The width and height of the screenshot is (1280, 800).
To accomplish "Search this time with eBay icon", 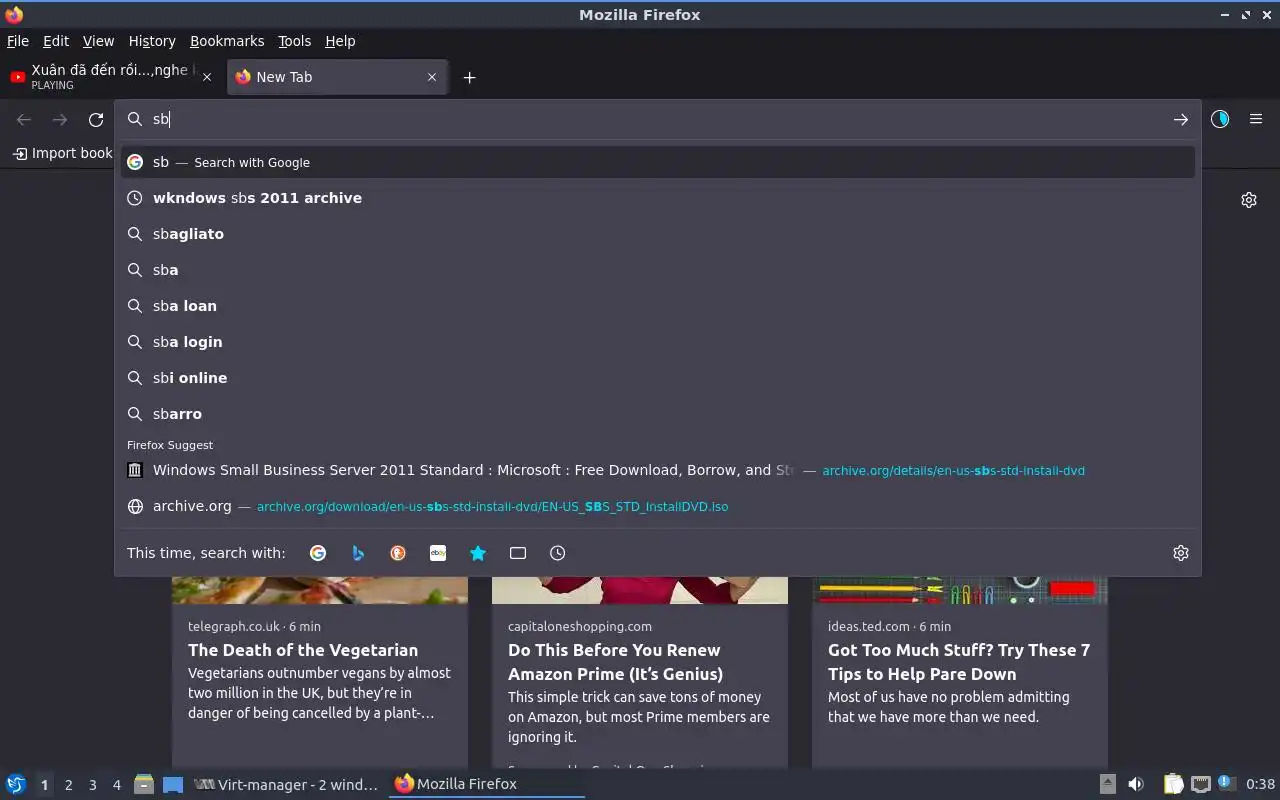I will pos(438,553).
